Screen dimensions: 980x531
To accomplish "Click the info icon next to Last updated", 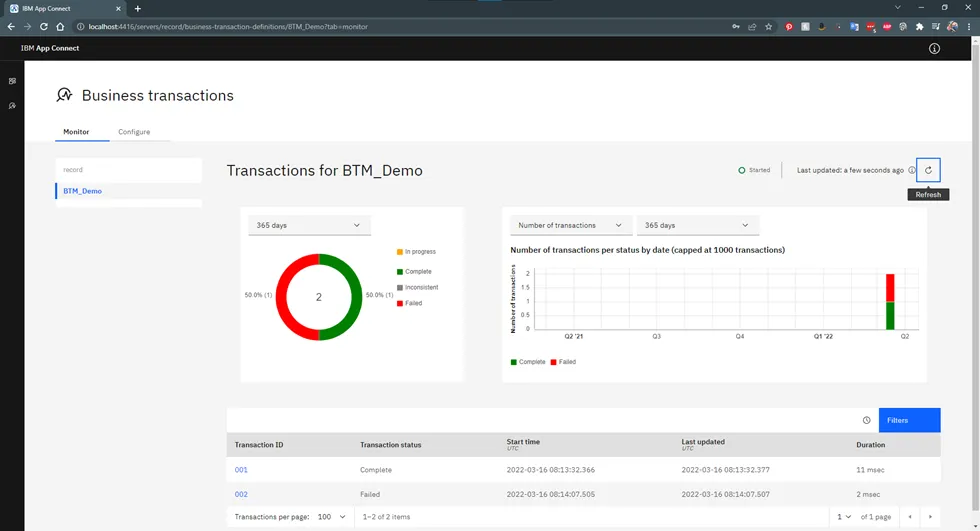I will pyautogui.click(x=912, y=170).
